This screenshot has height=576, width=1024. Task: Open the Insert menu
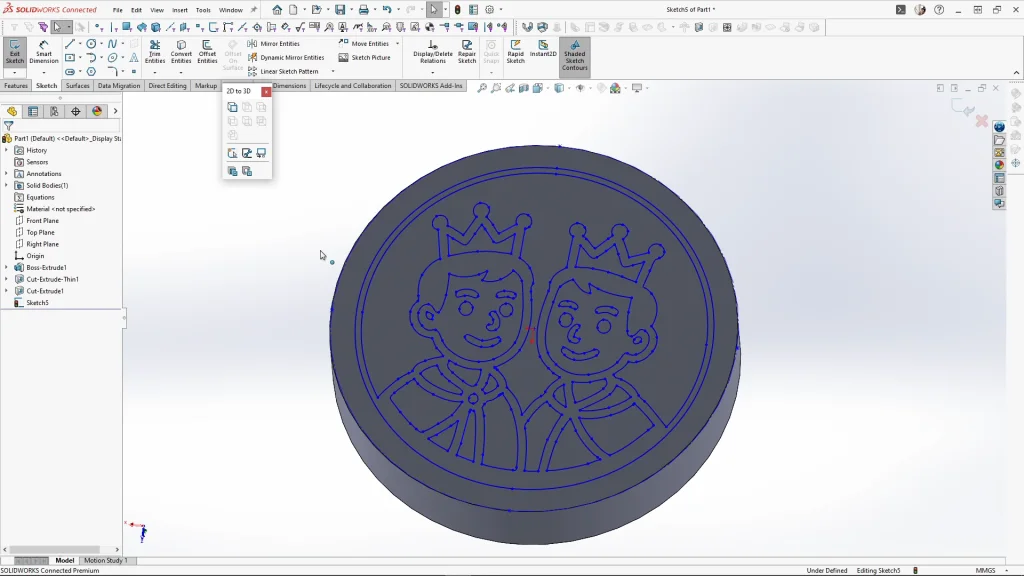[x=180, y=10]
